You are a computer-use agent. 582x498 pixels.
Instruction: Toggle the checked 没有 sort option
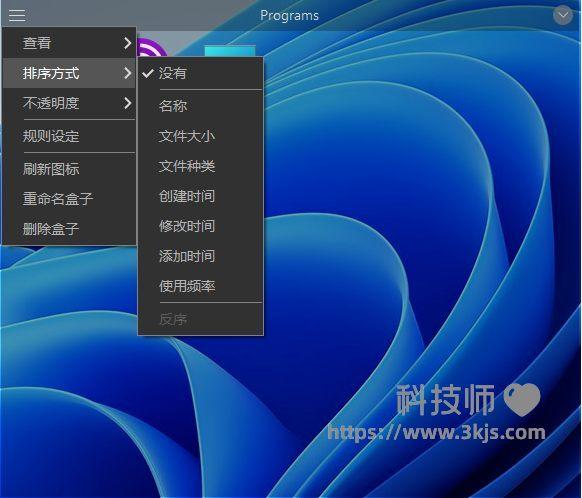point(200,73)
